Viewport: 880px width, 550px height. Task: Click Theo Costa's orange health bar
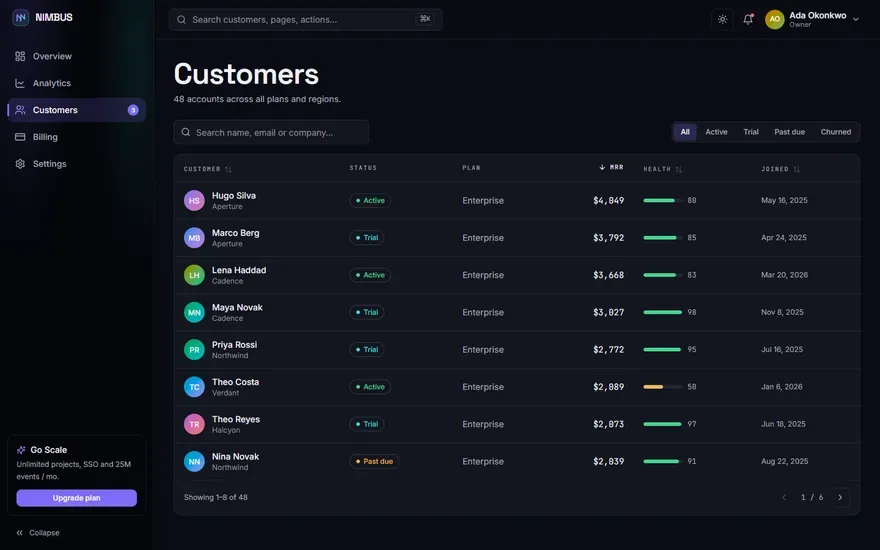pos(662,387)
